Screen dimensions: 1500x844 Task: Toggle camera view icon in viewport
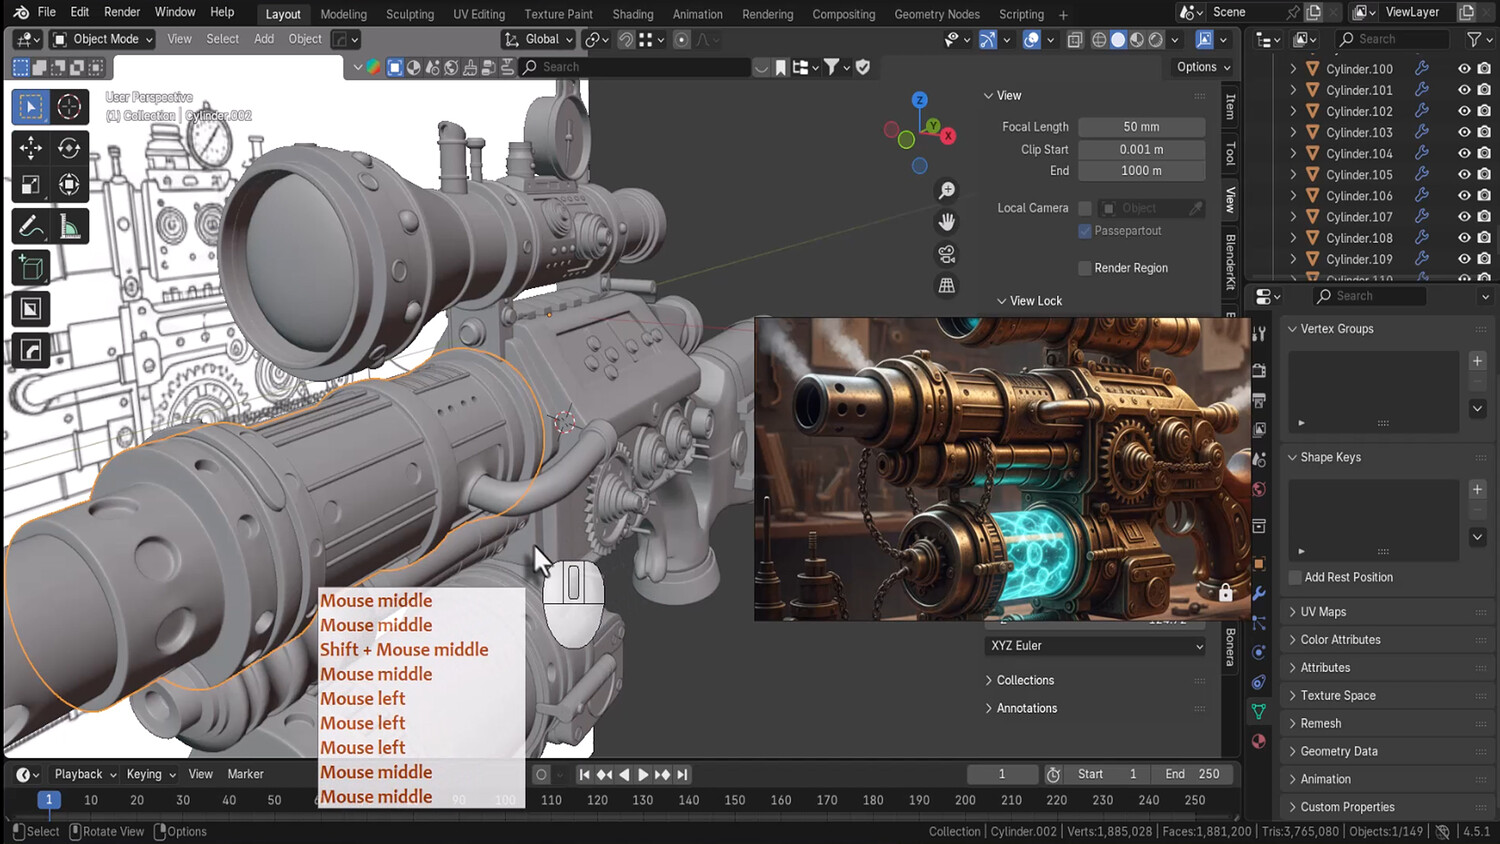click(946, 254)
